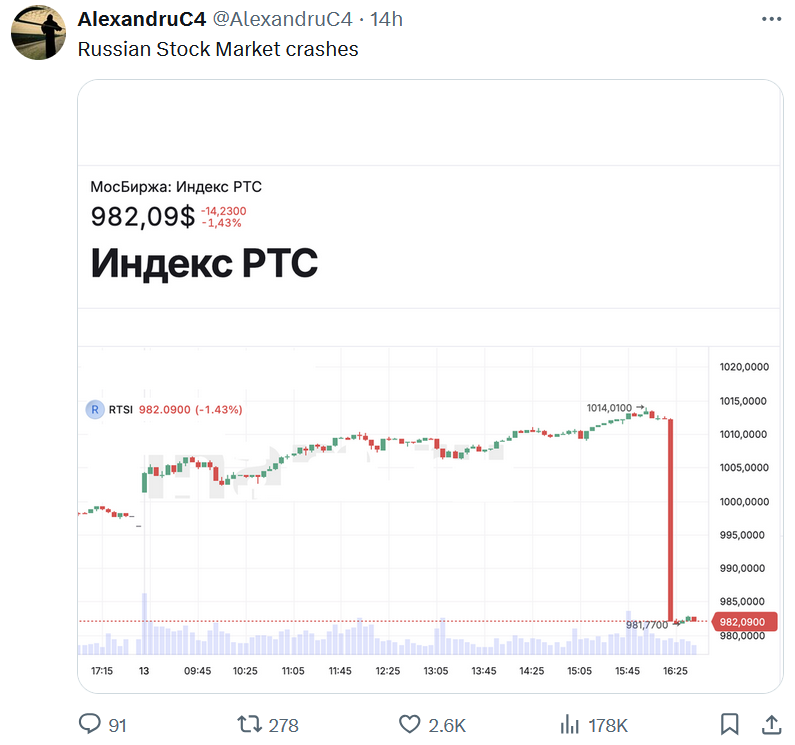Click the repost arrows icon
Screen dimensions: 795x745
(x=249, y=724)
